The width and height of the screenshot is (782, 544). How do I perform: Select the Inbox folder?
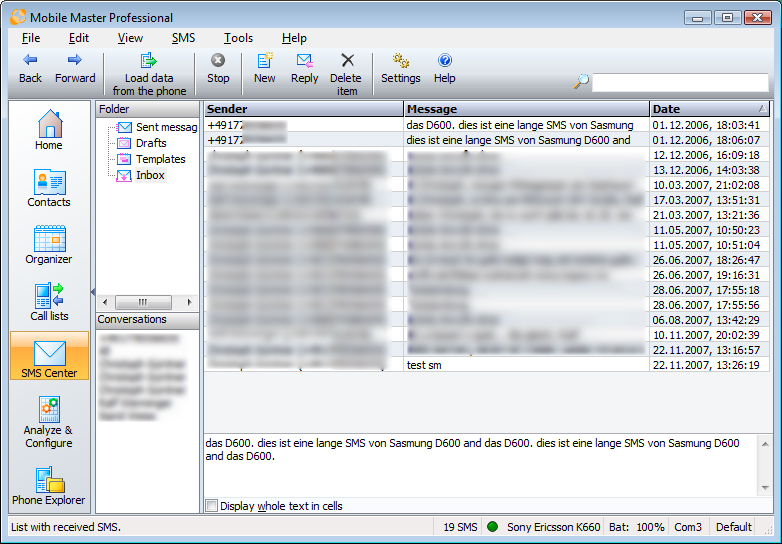click(x=150, y=175)
